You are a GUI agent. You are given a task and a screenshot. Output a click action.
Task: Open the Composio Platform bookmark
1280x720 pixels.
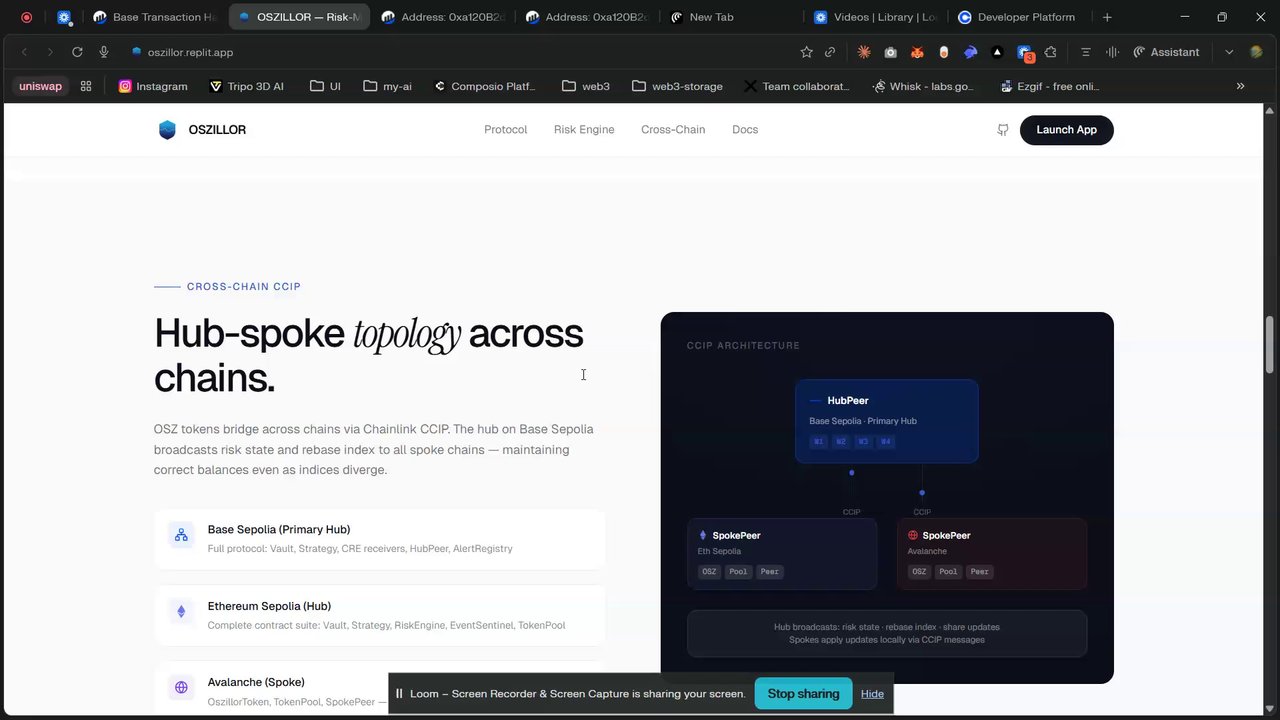tap(486, 86)
